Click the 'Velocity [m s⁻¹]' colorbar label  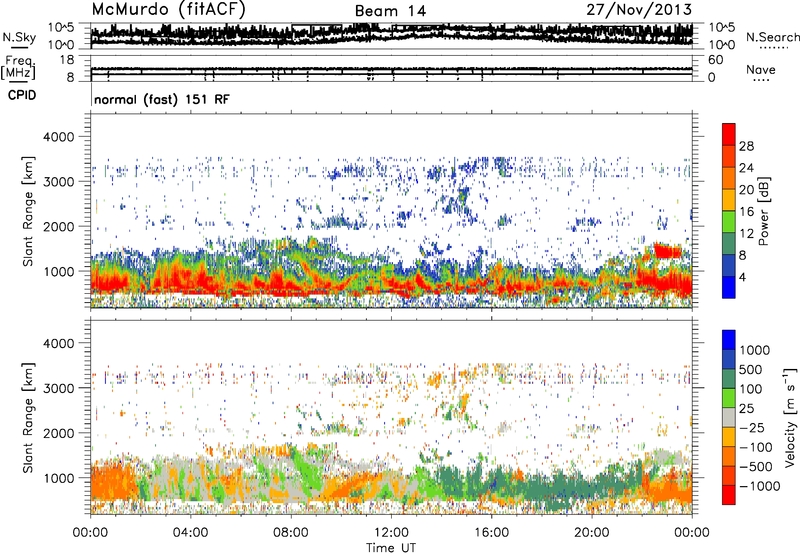(790, 417)
